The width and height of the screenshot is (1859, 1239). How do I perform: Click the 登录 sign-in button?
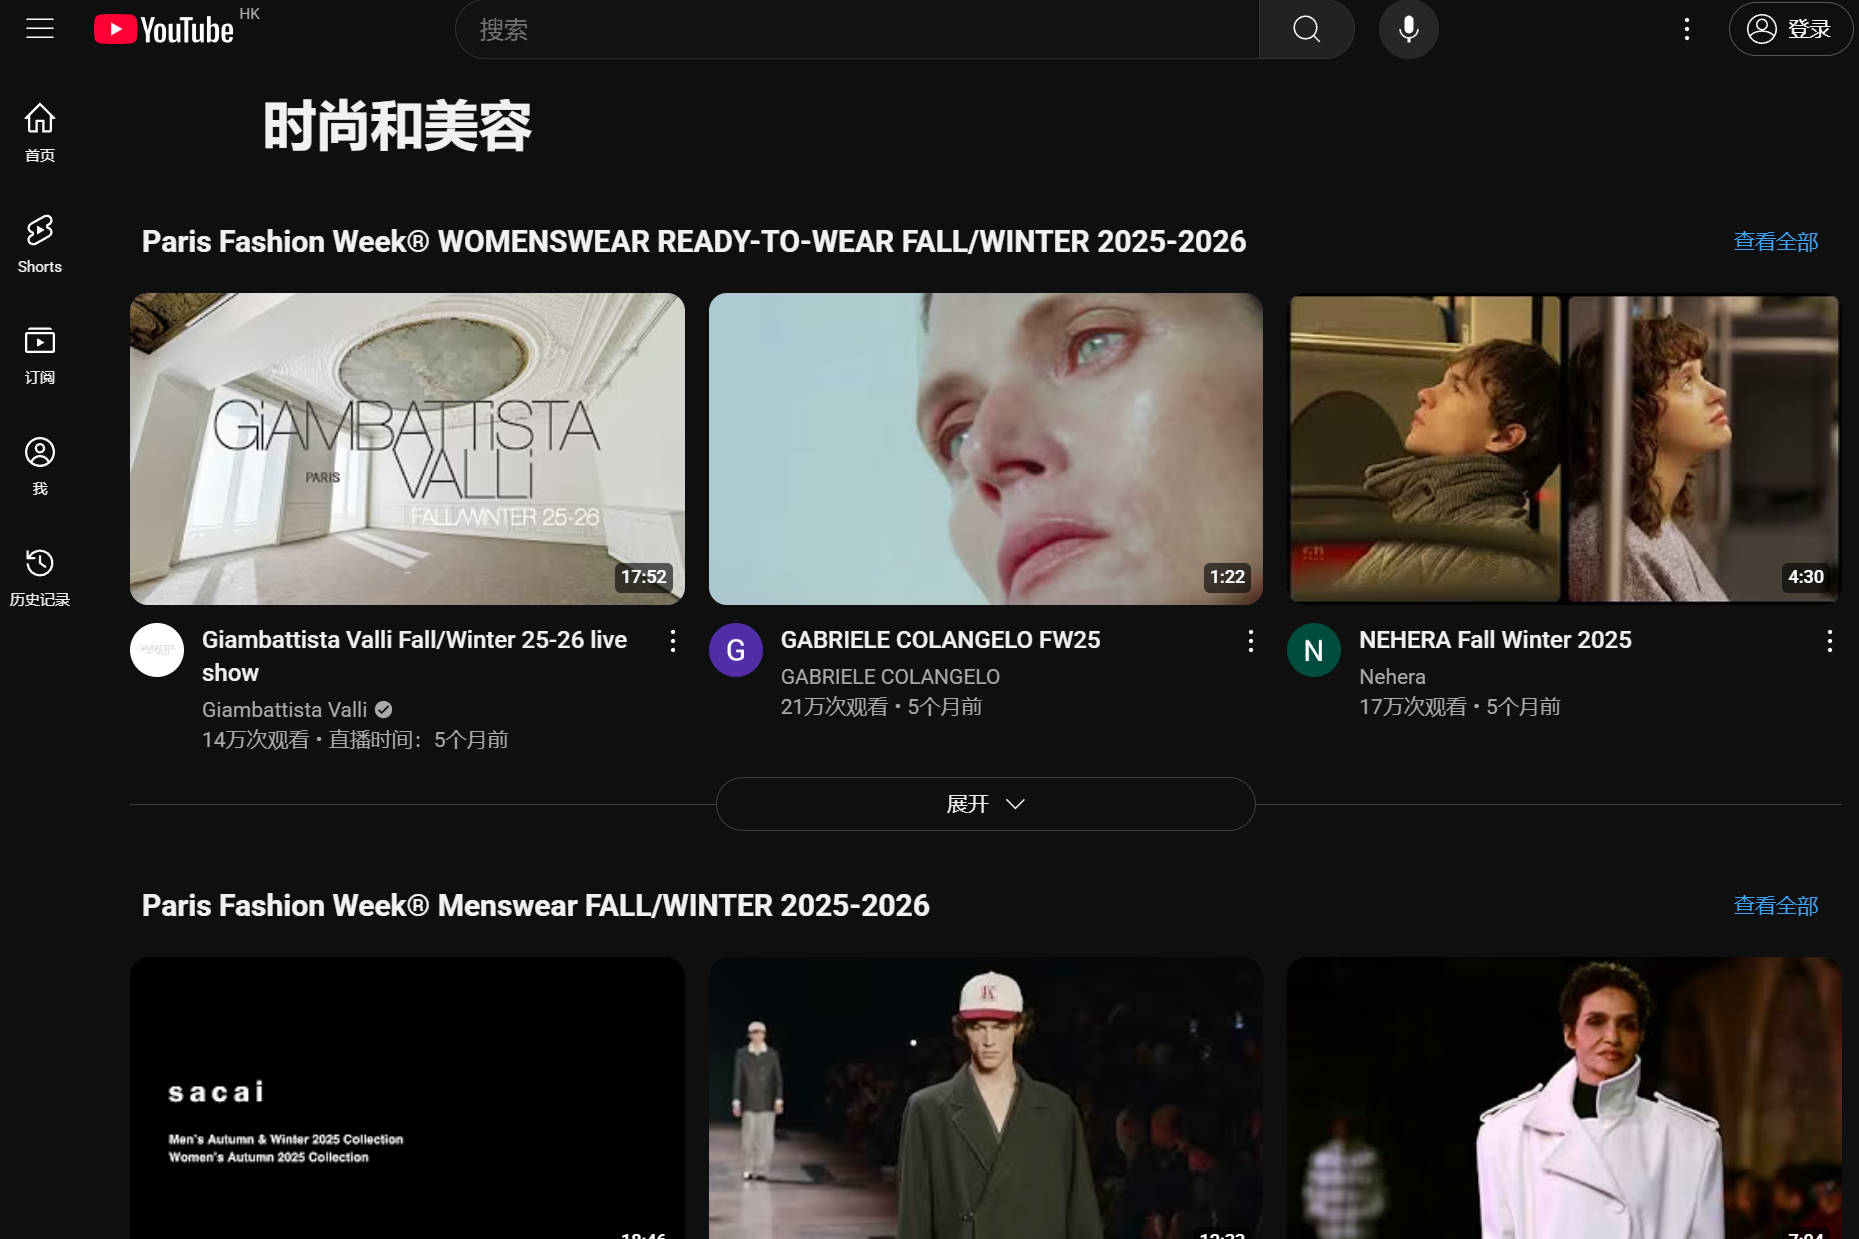point(1790,29)
